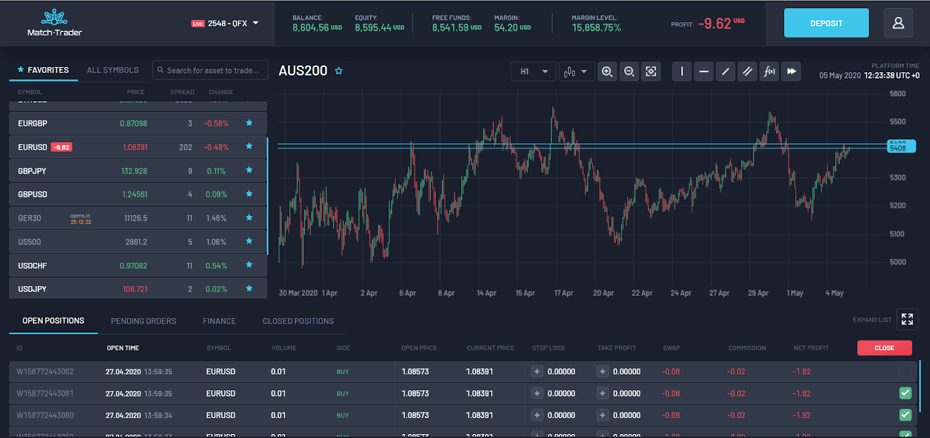This screenshot has width=930, height=438.
Task: Open the account 2548 - QFX dropdown
Action: point(225,23)
